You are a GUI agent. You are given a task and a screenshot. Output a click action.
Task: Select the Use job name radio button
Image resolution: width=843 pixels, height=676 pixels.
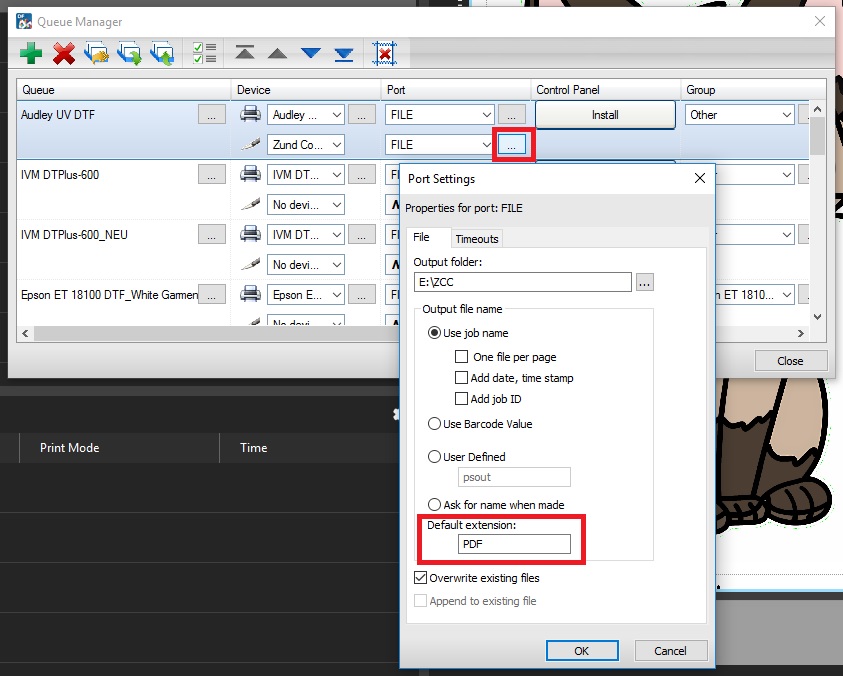click(434, 333)
